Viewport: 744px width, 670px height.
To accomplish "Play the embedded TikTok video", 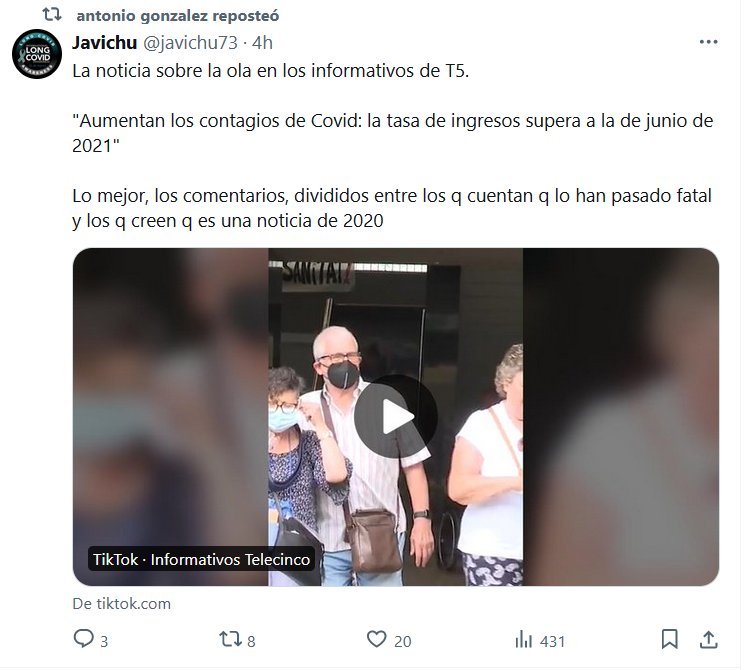I will click(396, 417).
